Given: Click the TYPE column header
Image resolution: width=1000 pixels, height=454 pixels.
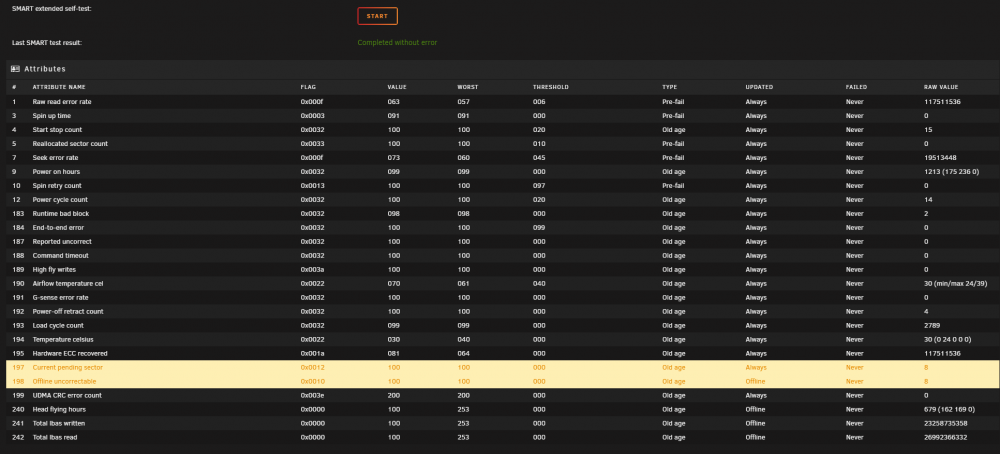Looking at the screenshot, I should point(669,87).
